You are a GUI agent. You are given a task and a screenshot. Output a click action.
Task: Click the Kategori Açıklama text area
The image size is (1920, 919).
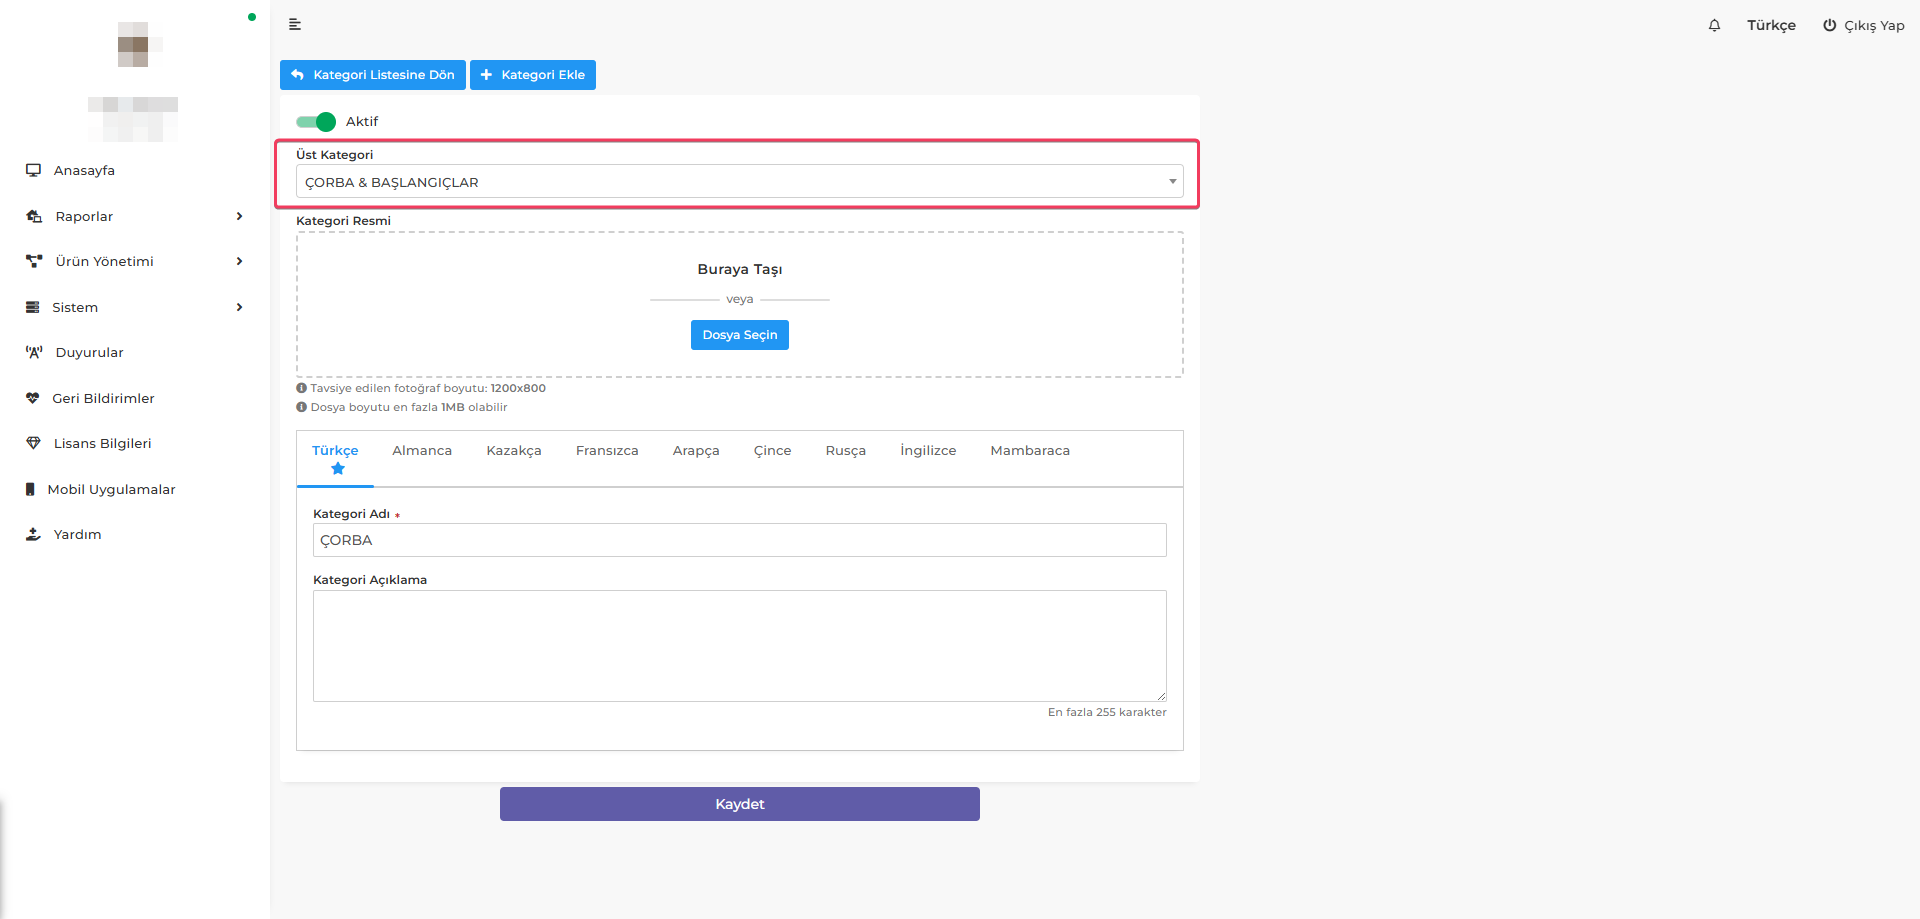(x=740, y=646)
